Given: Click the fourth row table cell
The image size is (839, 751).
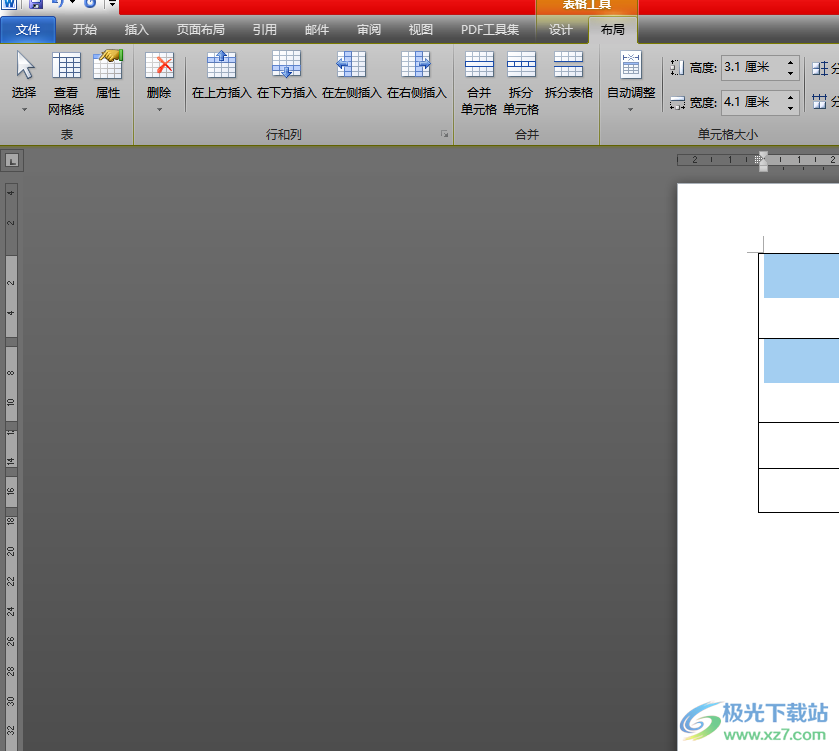Looking at the screenshot, I should click(x=799, y=491).
